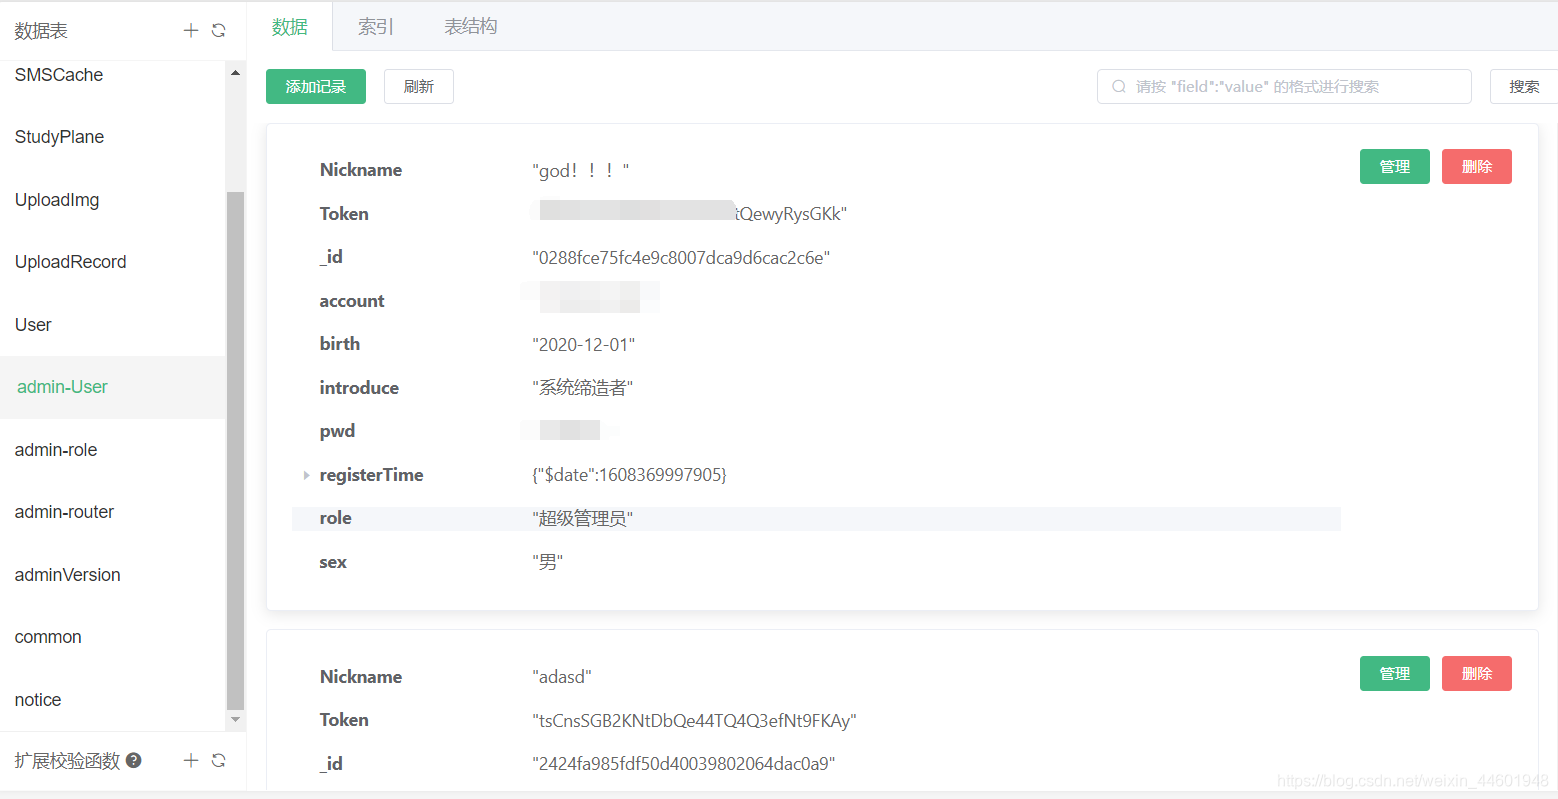Click the 扩展校验函数 section label
1558x799 pixels.
click(67, 761)
